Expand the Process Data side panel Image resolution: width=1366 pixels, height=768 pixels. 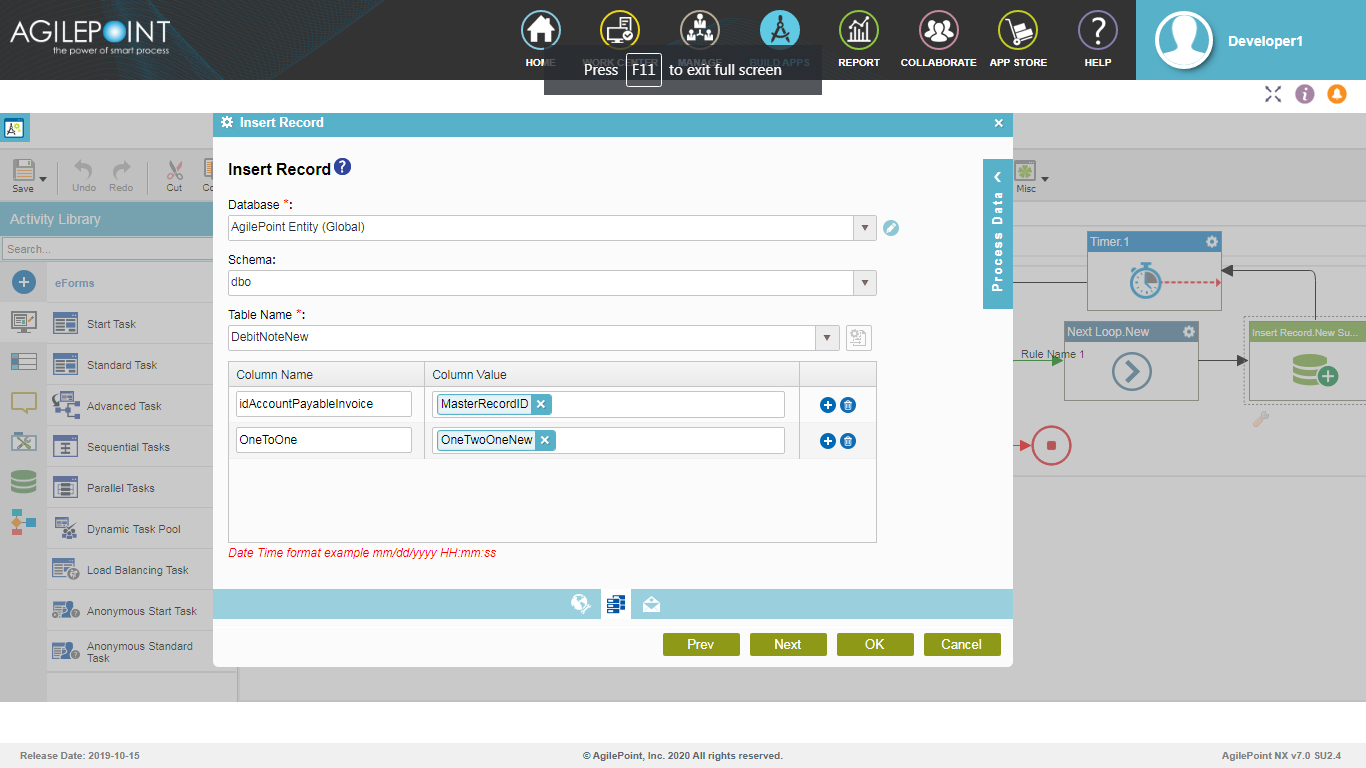click(997, 234)
